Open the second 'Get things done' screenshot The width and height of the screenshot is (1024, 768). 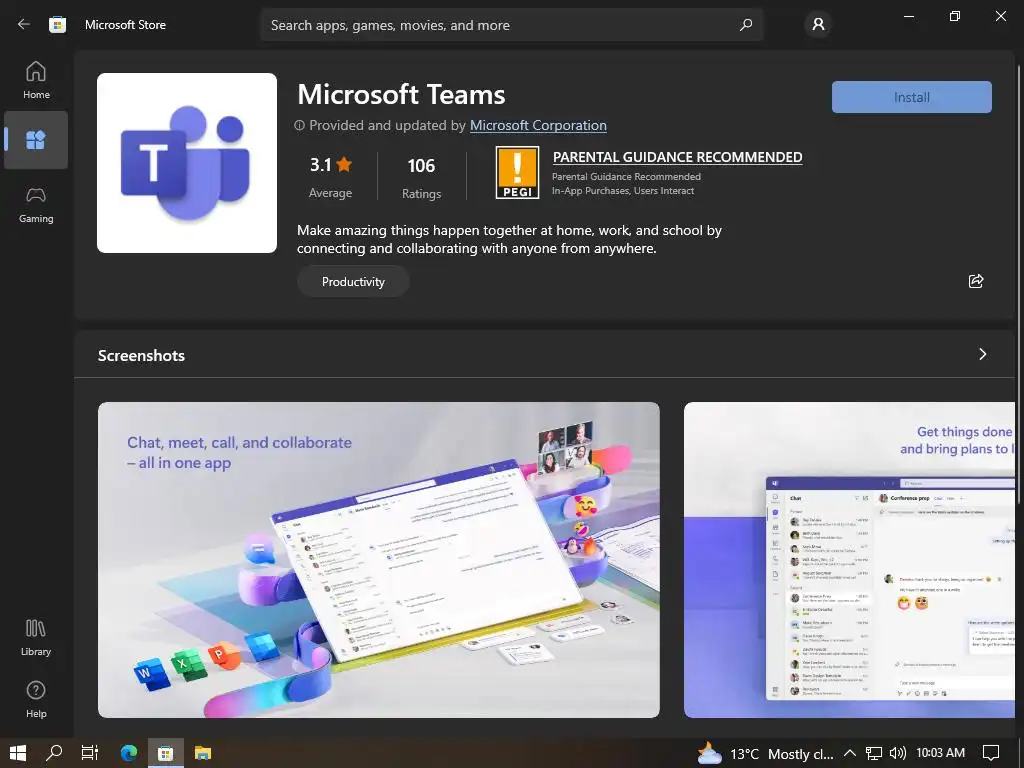click(x=849, y=560)
